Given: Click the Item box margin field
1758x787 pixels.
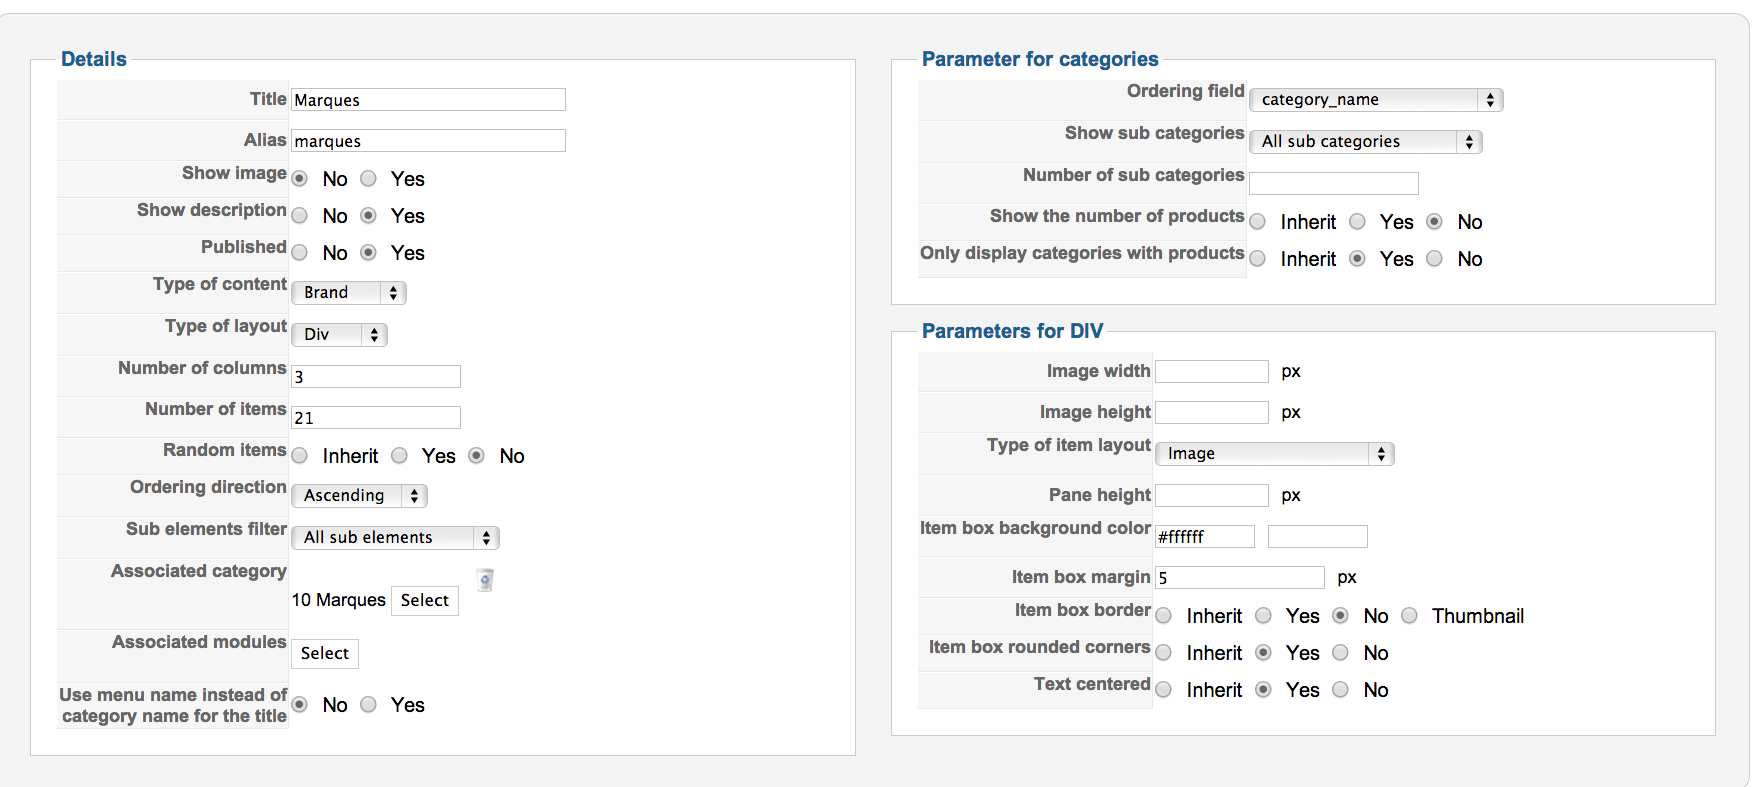Looking at the screenshot, I should pyautogui.click(x=1239, y=577).
